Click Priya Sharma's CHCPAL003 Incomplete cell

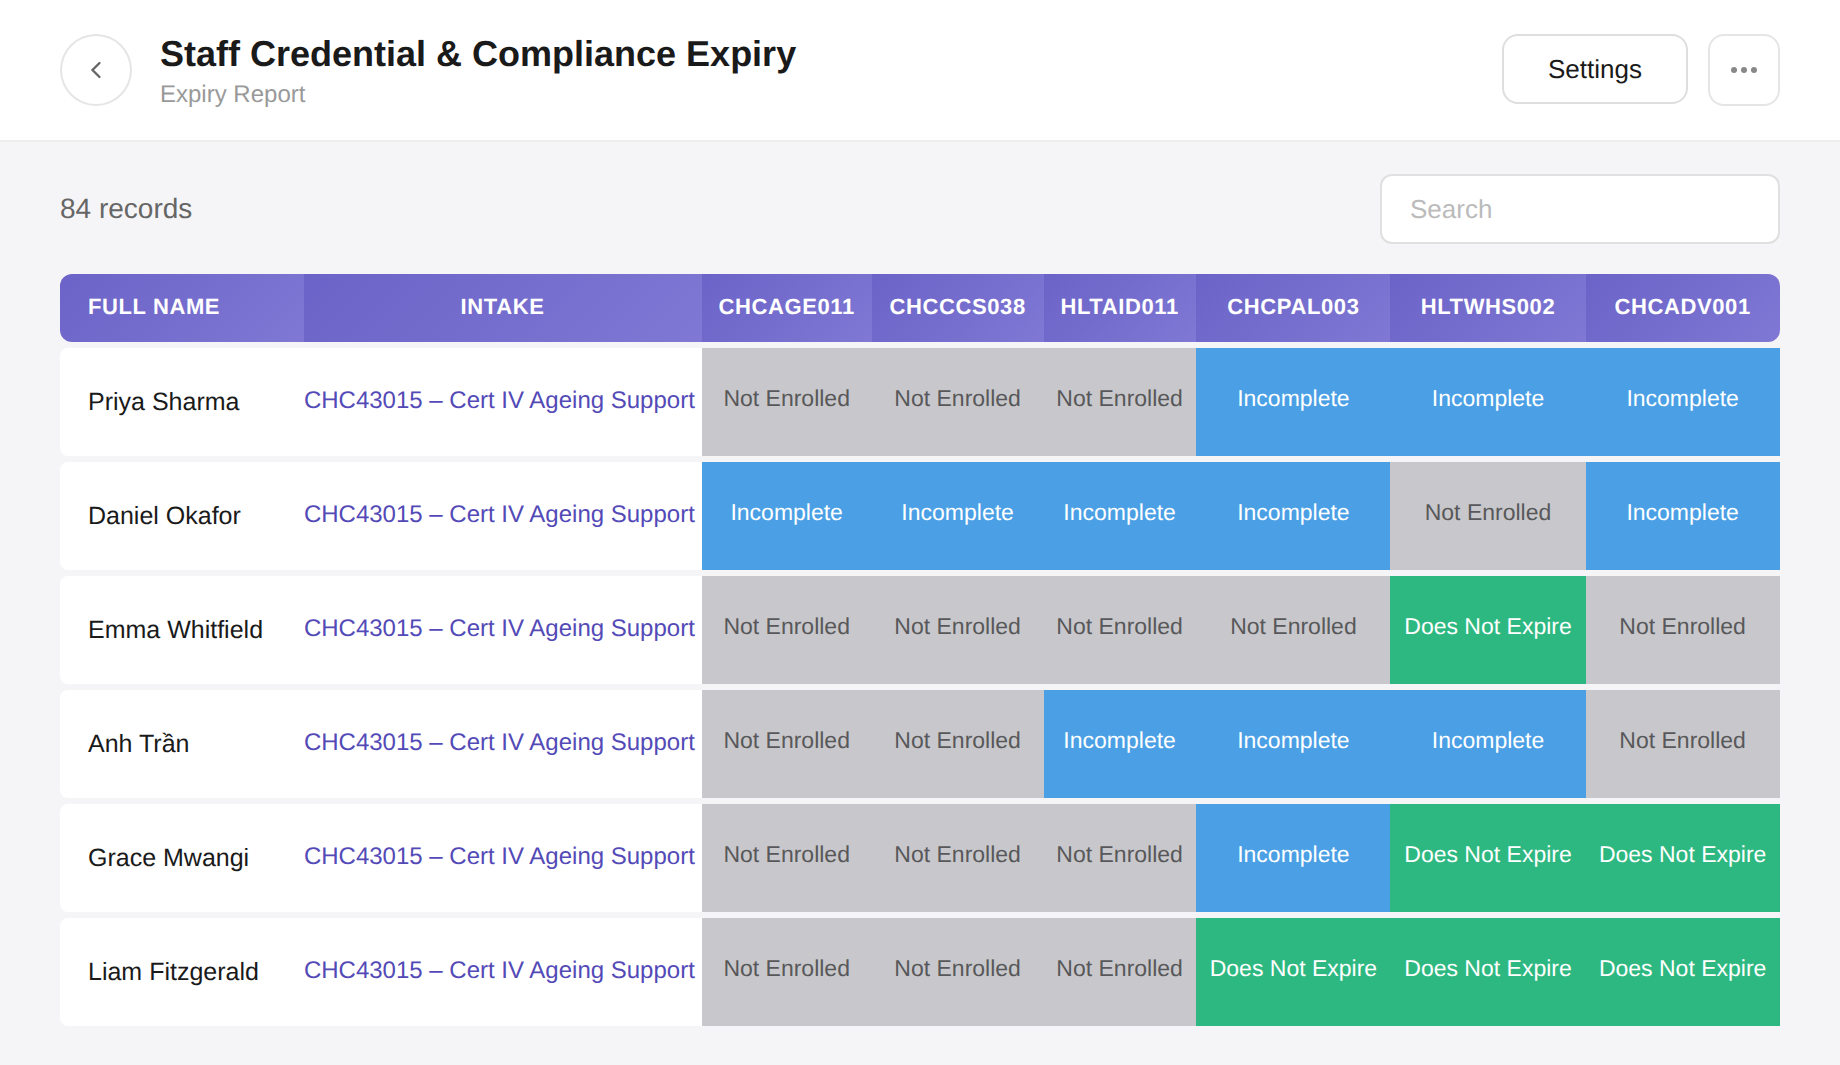(1293, 402)
